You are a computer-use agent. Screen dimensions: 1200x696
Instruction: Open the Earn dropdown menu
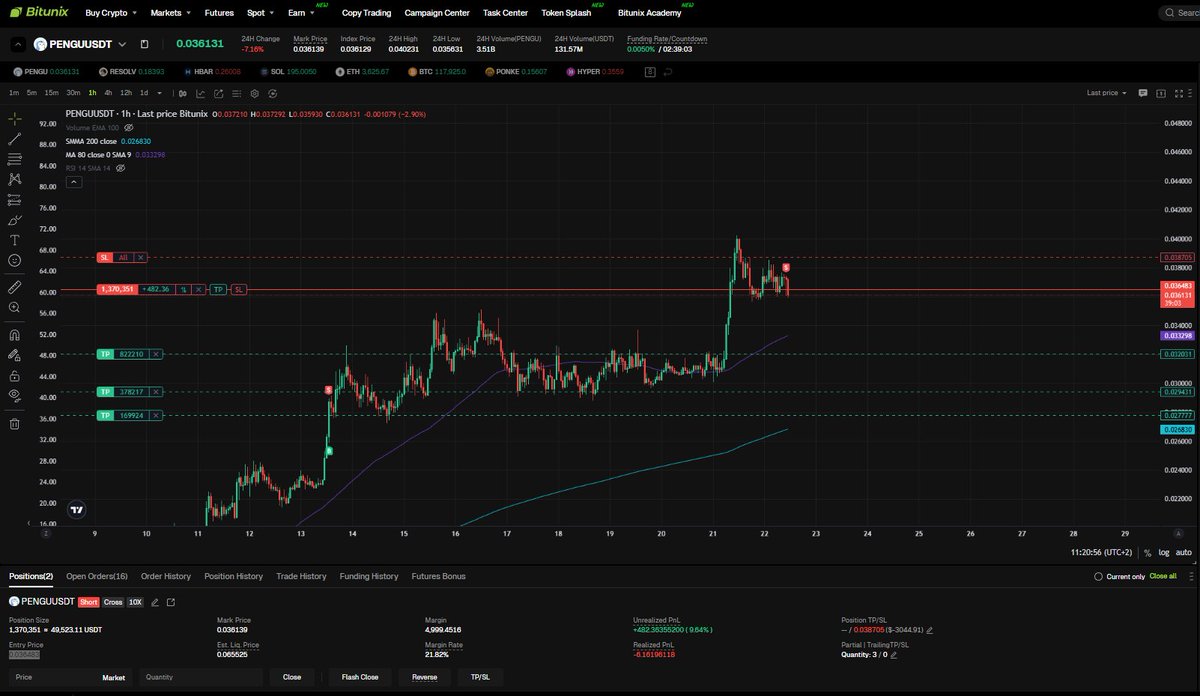301,13
